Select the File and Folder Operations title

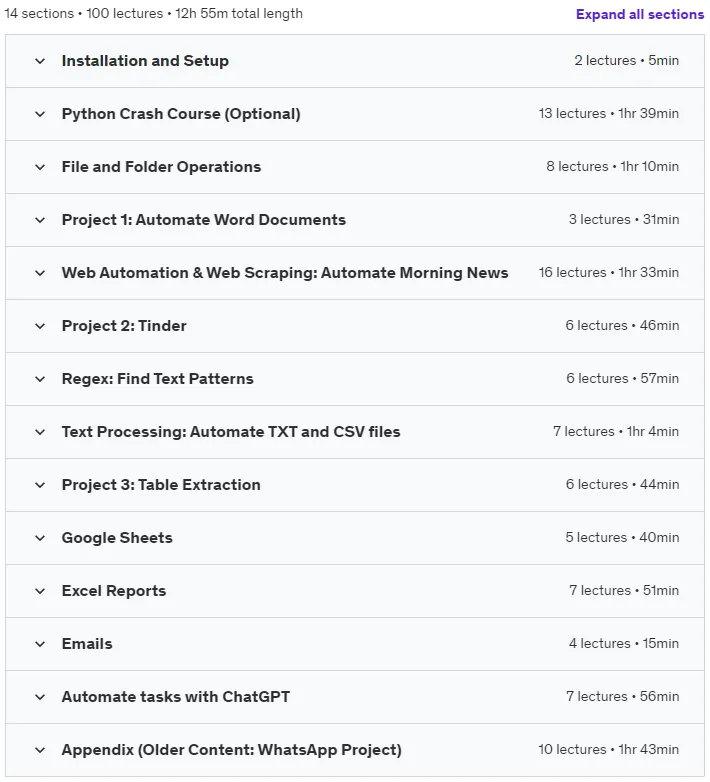pyautogui.click(x=162, y=167)
